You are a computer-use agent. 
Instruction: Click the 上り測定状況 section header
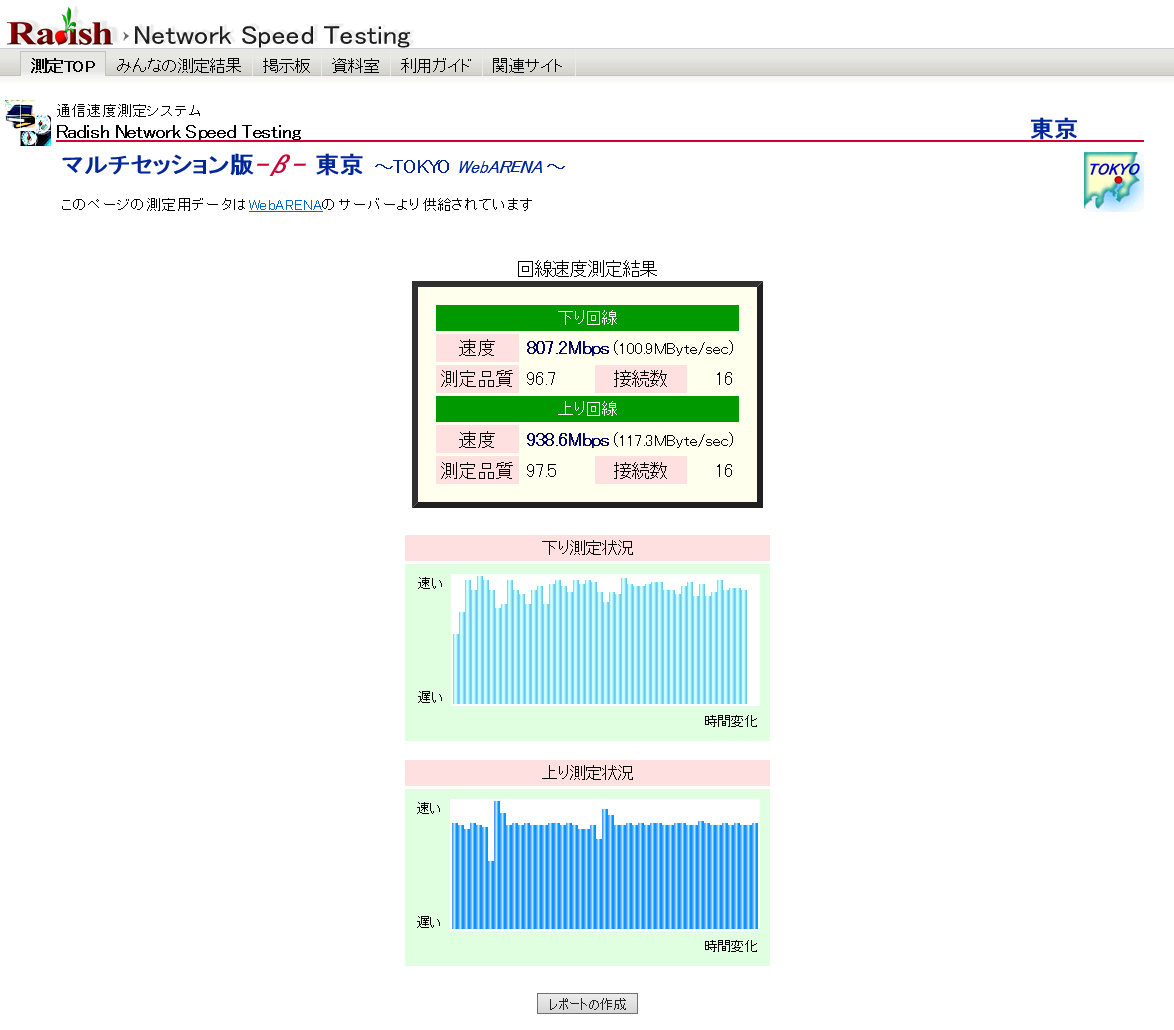pos(587,773)
